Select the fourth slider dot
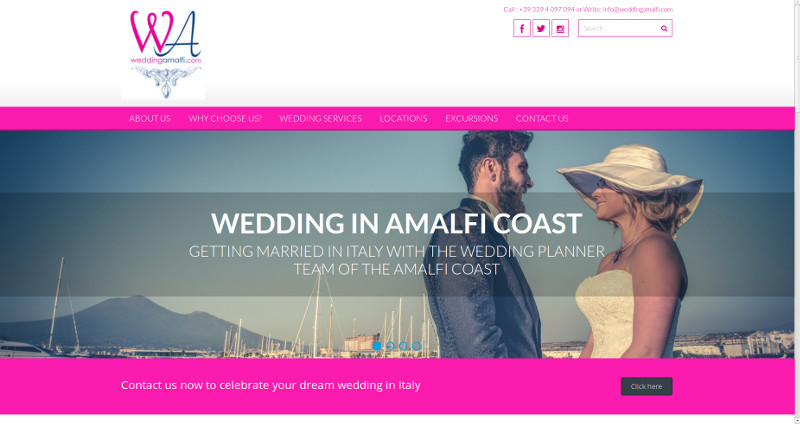 (x=417, y=346)
